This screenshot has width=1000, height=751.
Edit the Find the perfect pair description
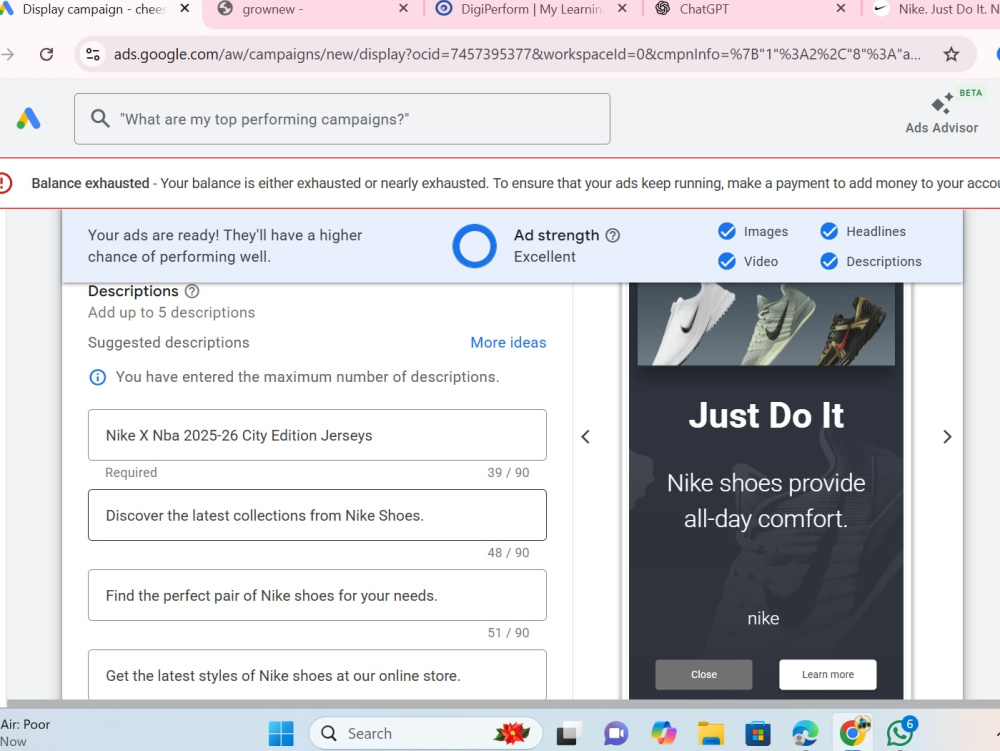(317, 595)
